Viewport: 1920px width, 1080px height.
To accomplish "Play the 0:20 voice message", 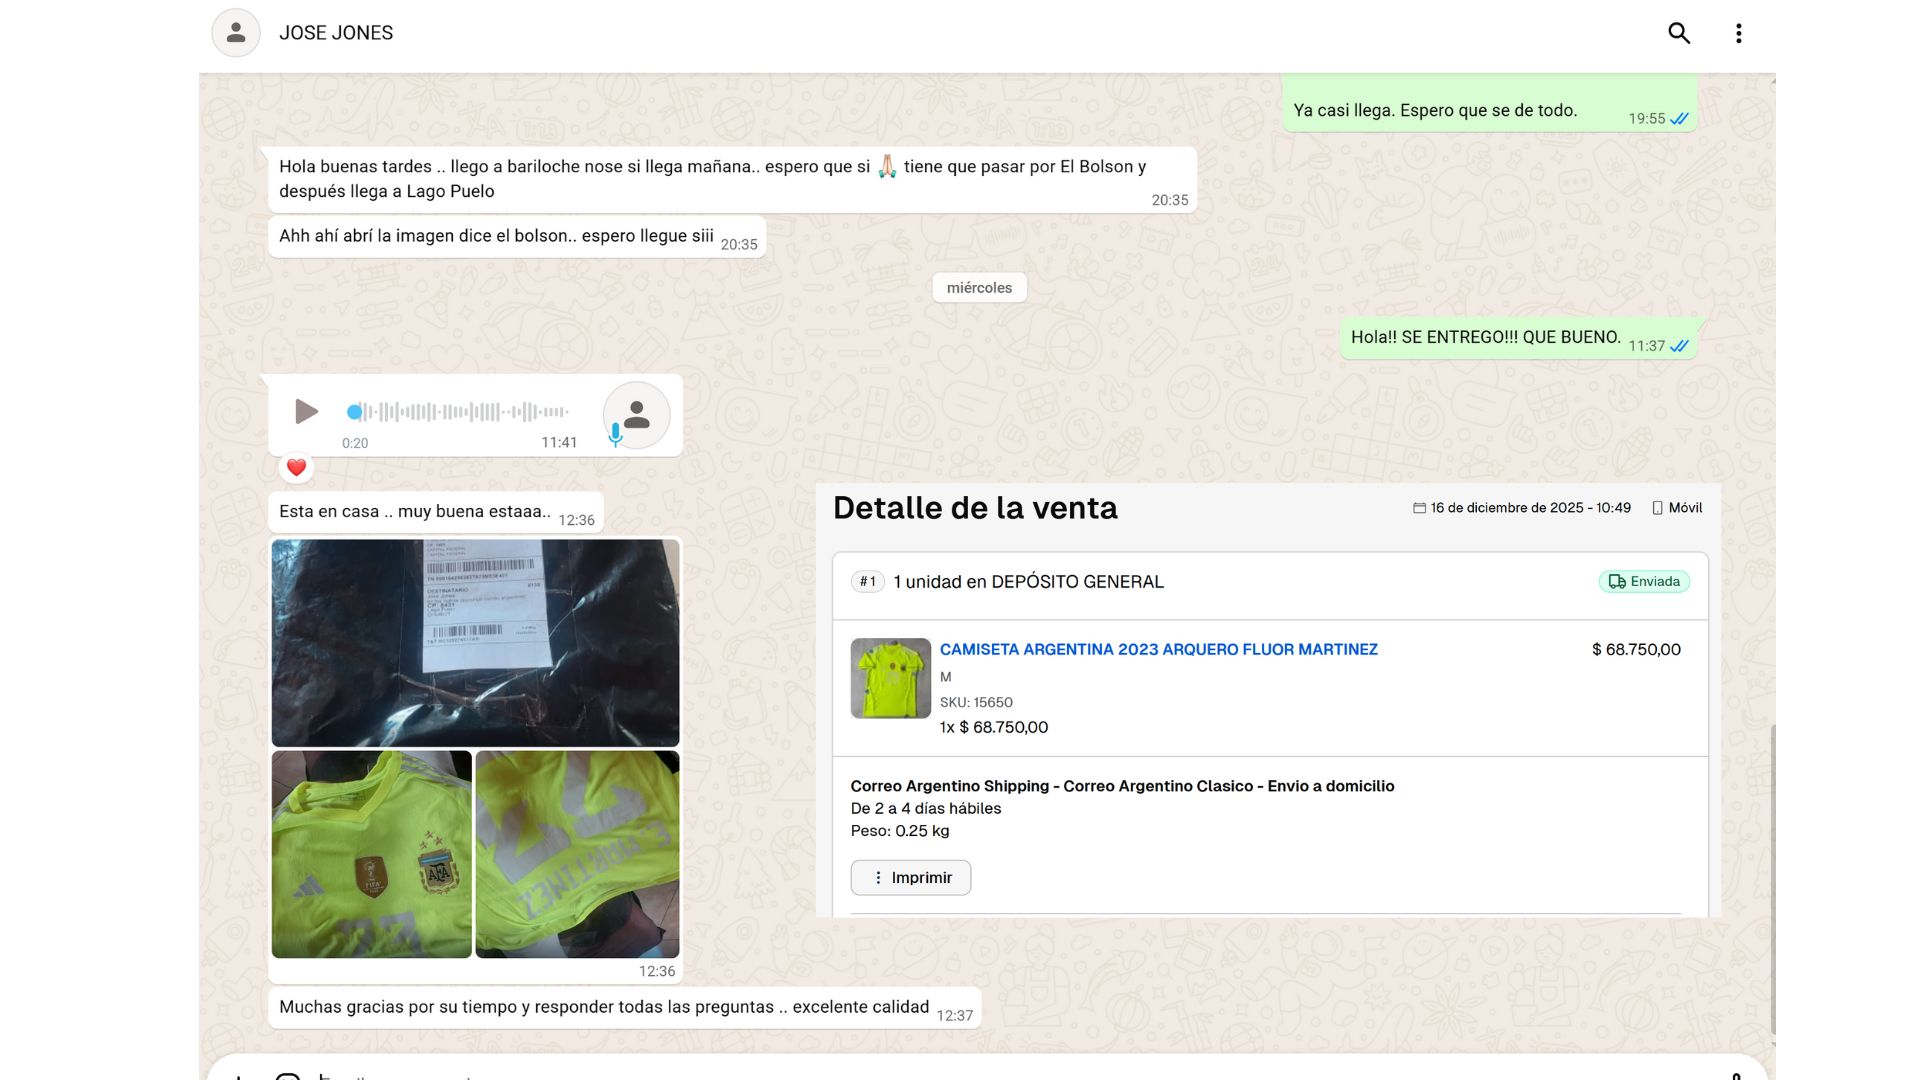I will pos(306,411).
